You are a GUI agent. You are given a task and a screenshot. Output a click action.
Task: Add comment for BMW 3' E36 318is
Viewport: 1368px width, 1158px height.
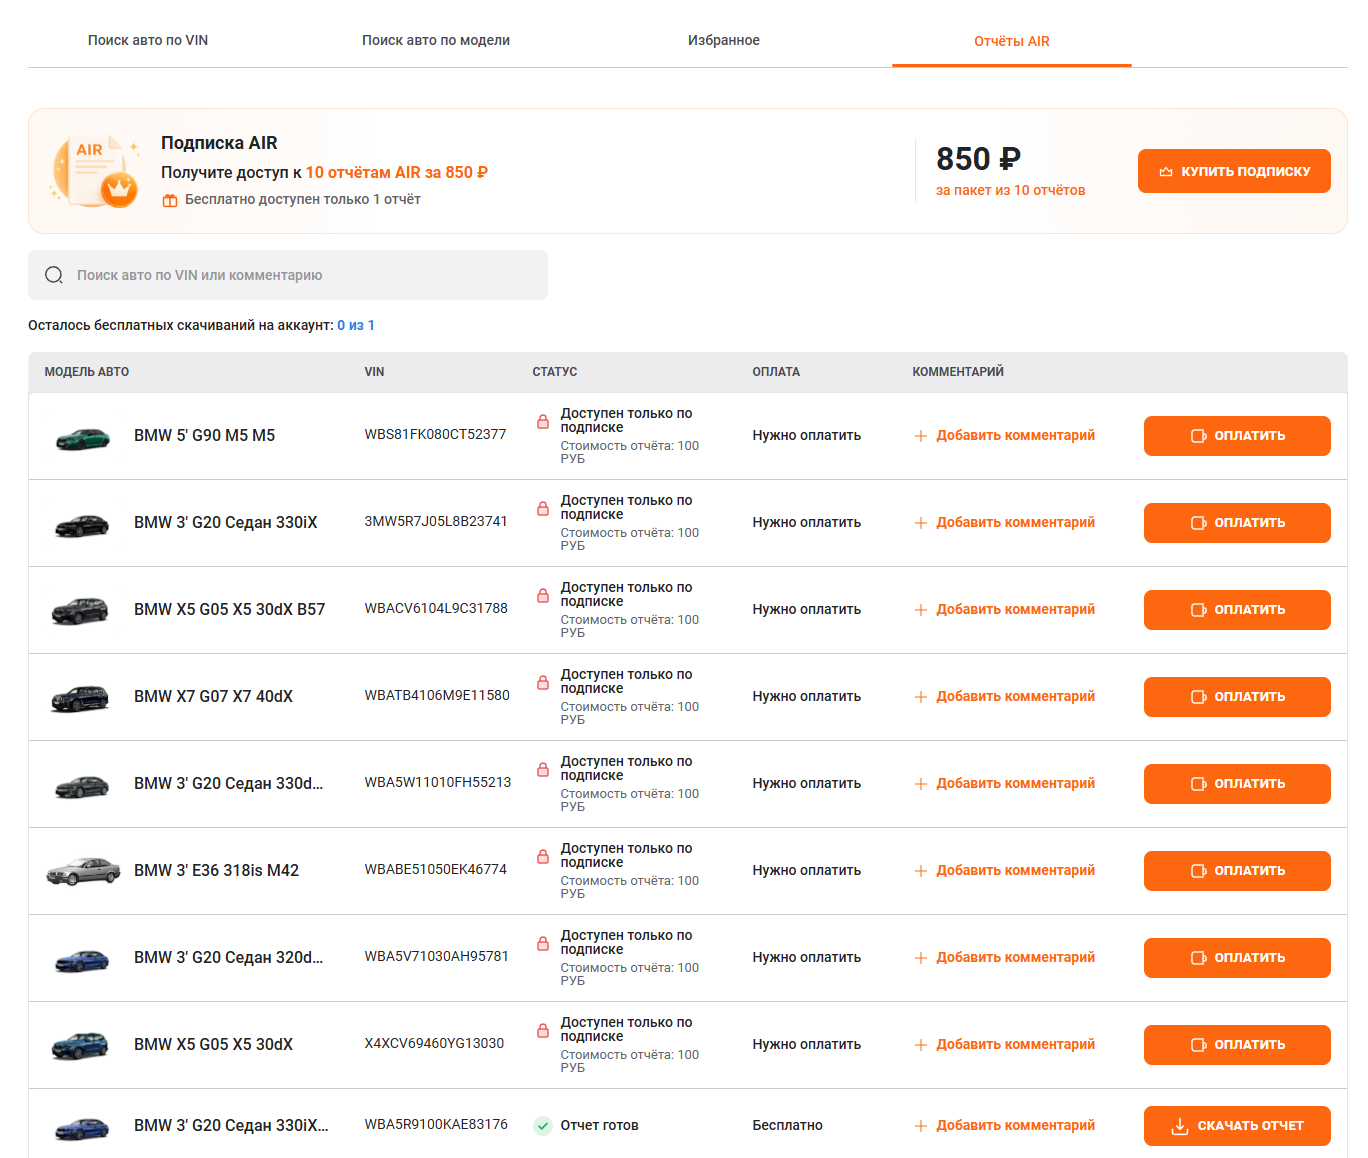click(x=1005, y=871)
